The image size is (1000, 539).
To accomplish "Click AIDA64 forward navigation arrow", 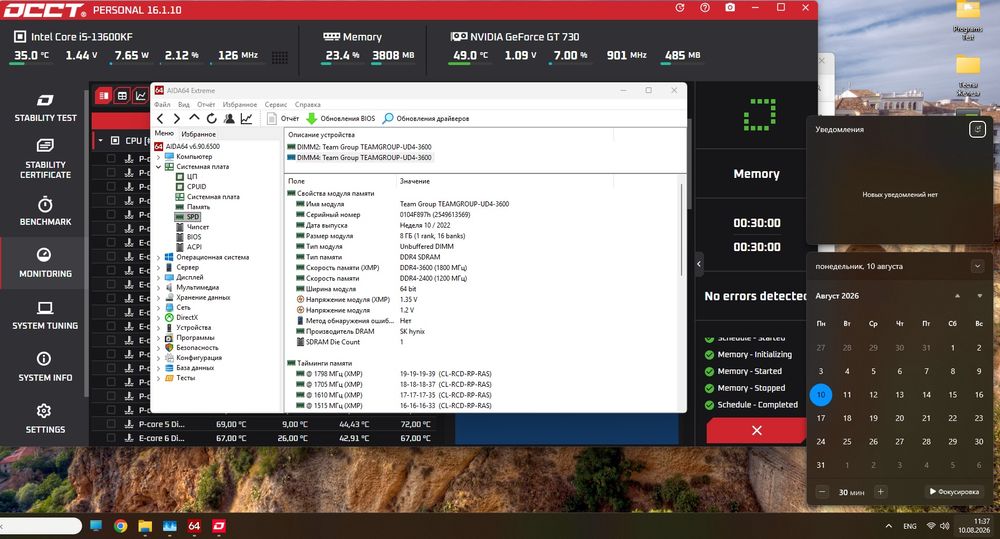I will pyautogui.click(x=177, y=119).
